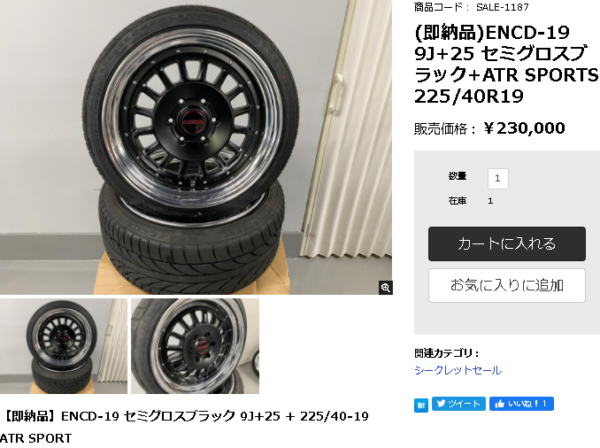Open the シークレットセール category link
The width and height of the screenshot is (600, 448).
458,370
